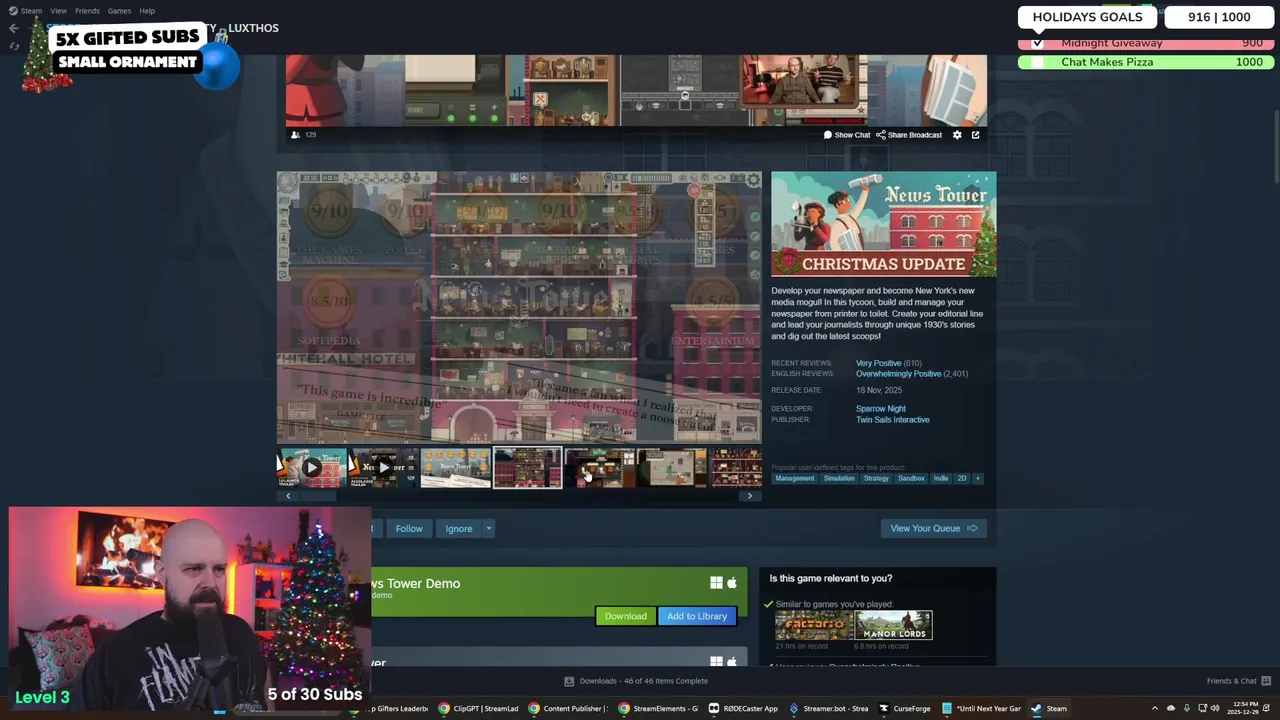Open the Help menu
Image resolution: width=1280 pixels, height=720 pixels.
[147, 11]
